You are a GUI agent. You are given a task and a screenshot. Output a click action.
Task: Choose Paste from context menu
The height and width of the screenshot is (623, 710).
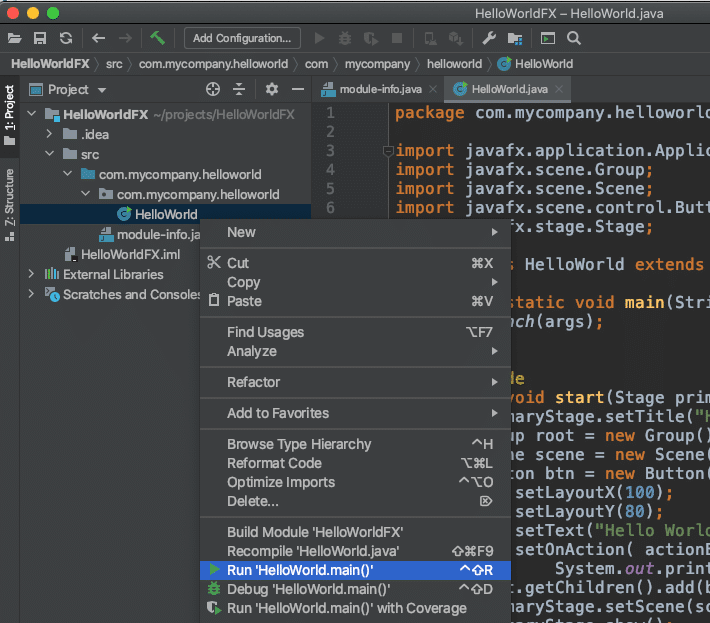(355, 301)
